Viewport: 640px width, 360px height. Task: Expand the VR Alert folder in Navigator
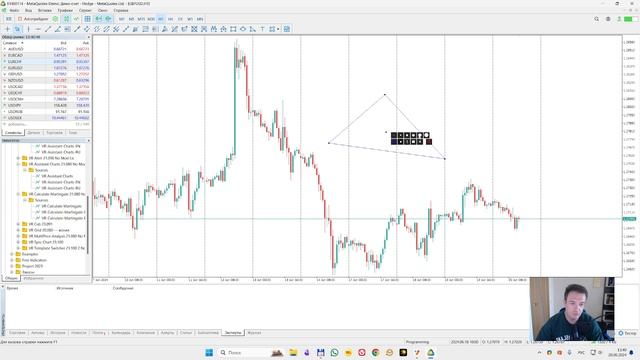18,158
